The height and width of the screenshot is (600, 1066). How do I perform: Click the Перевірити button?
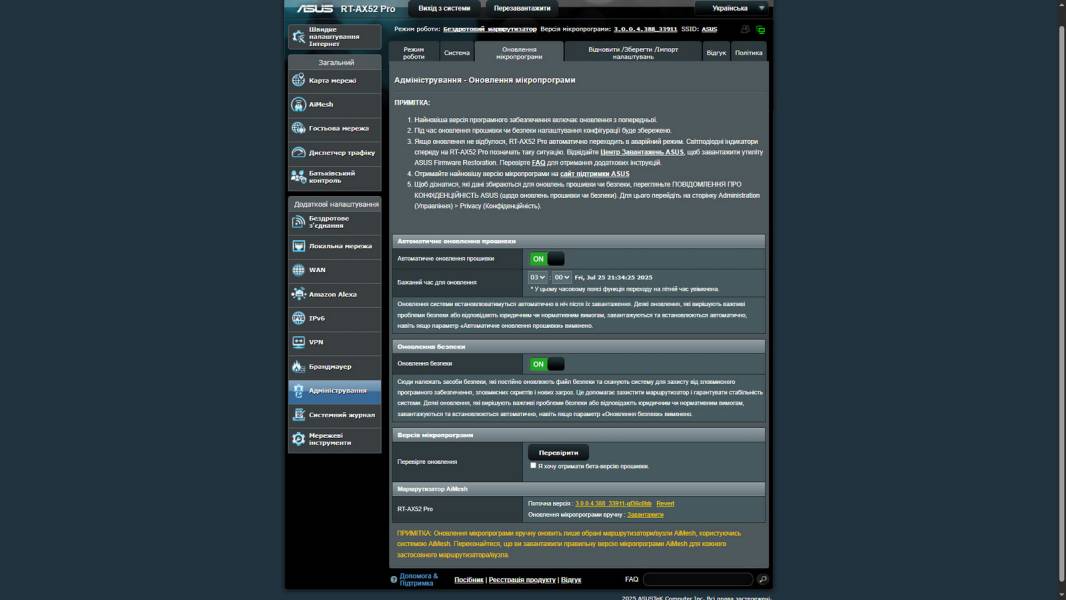point(558,453)
